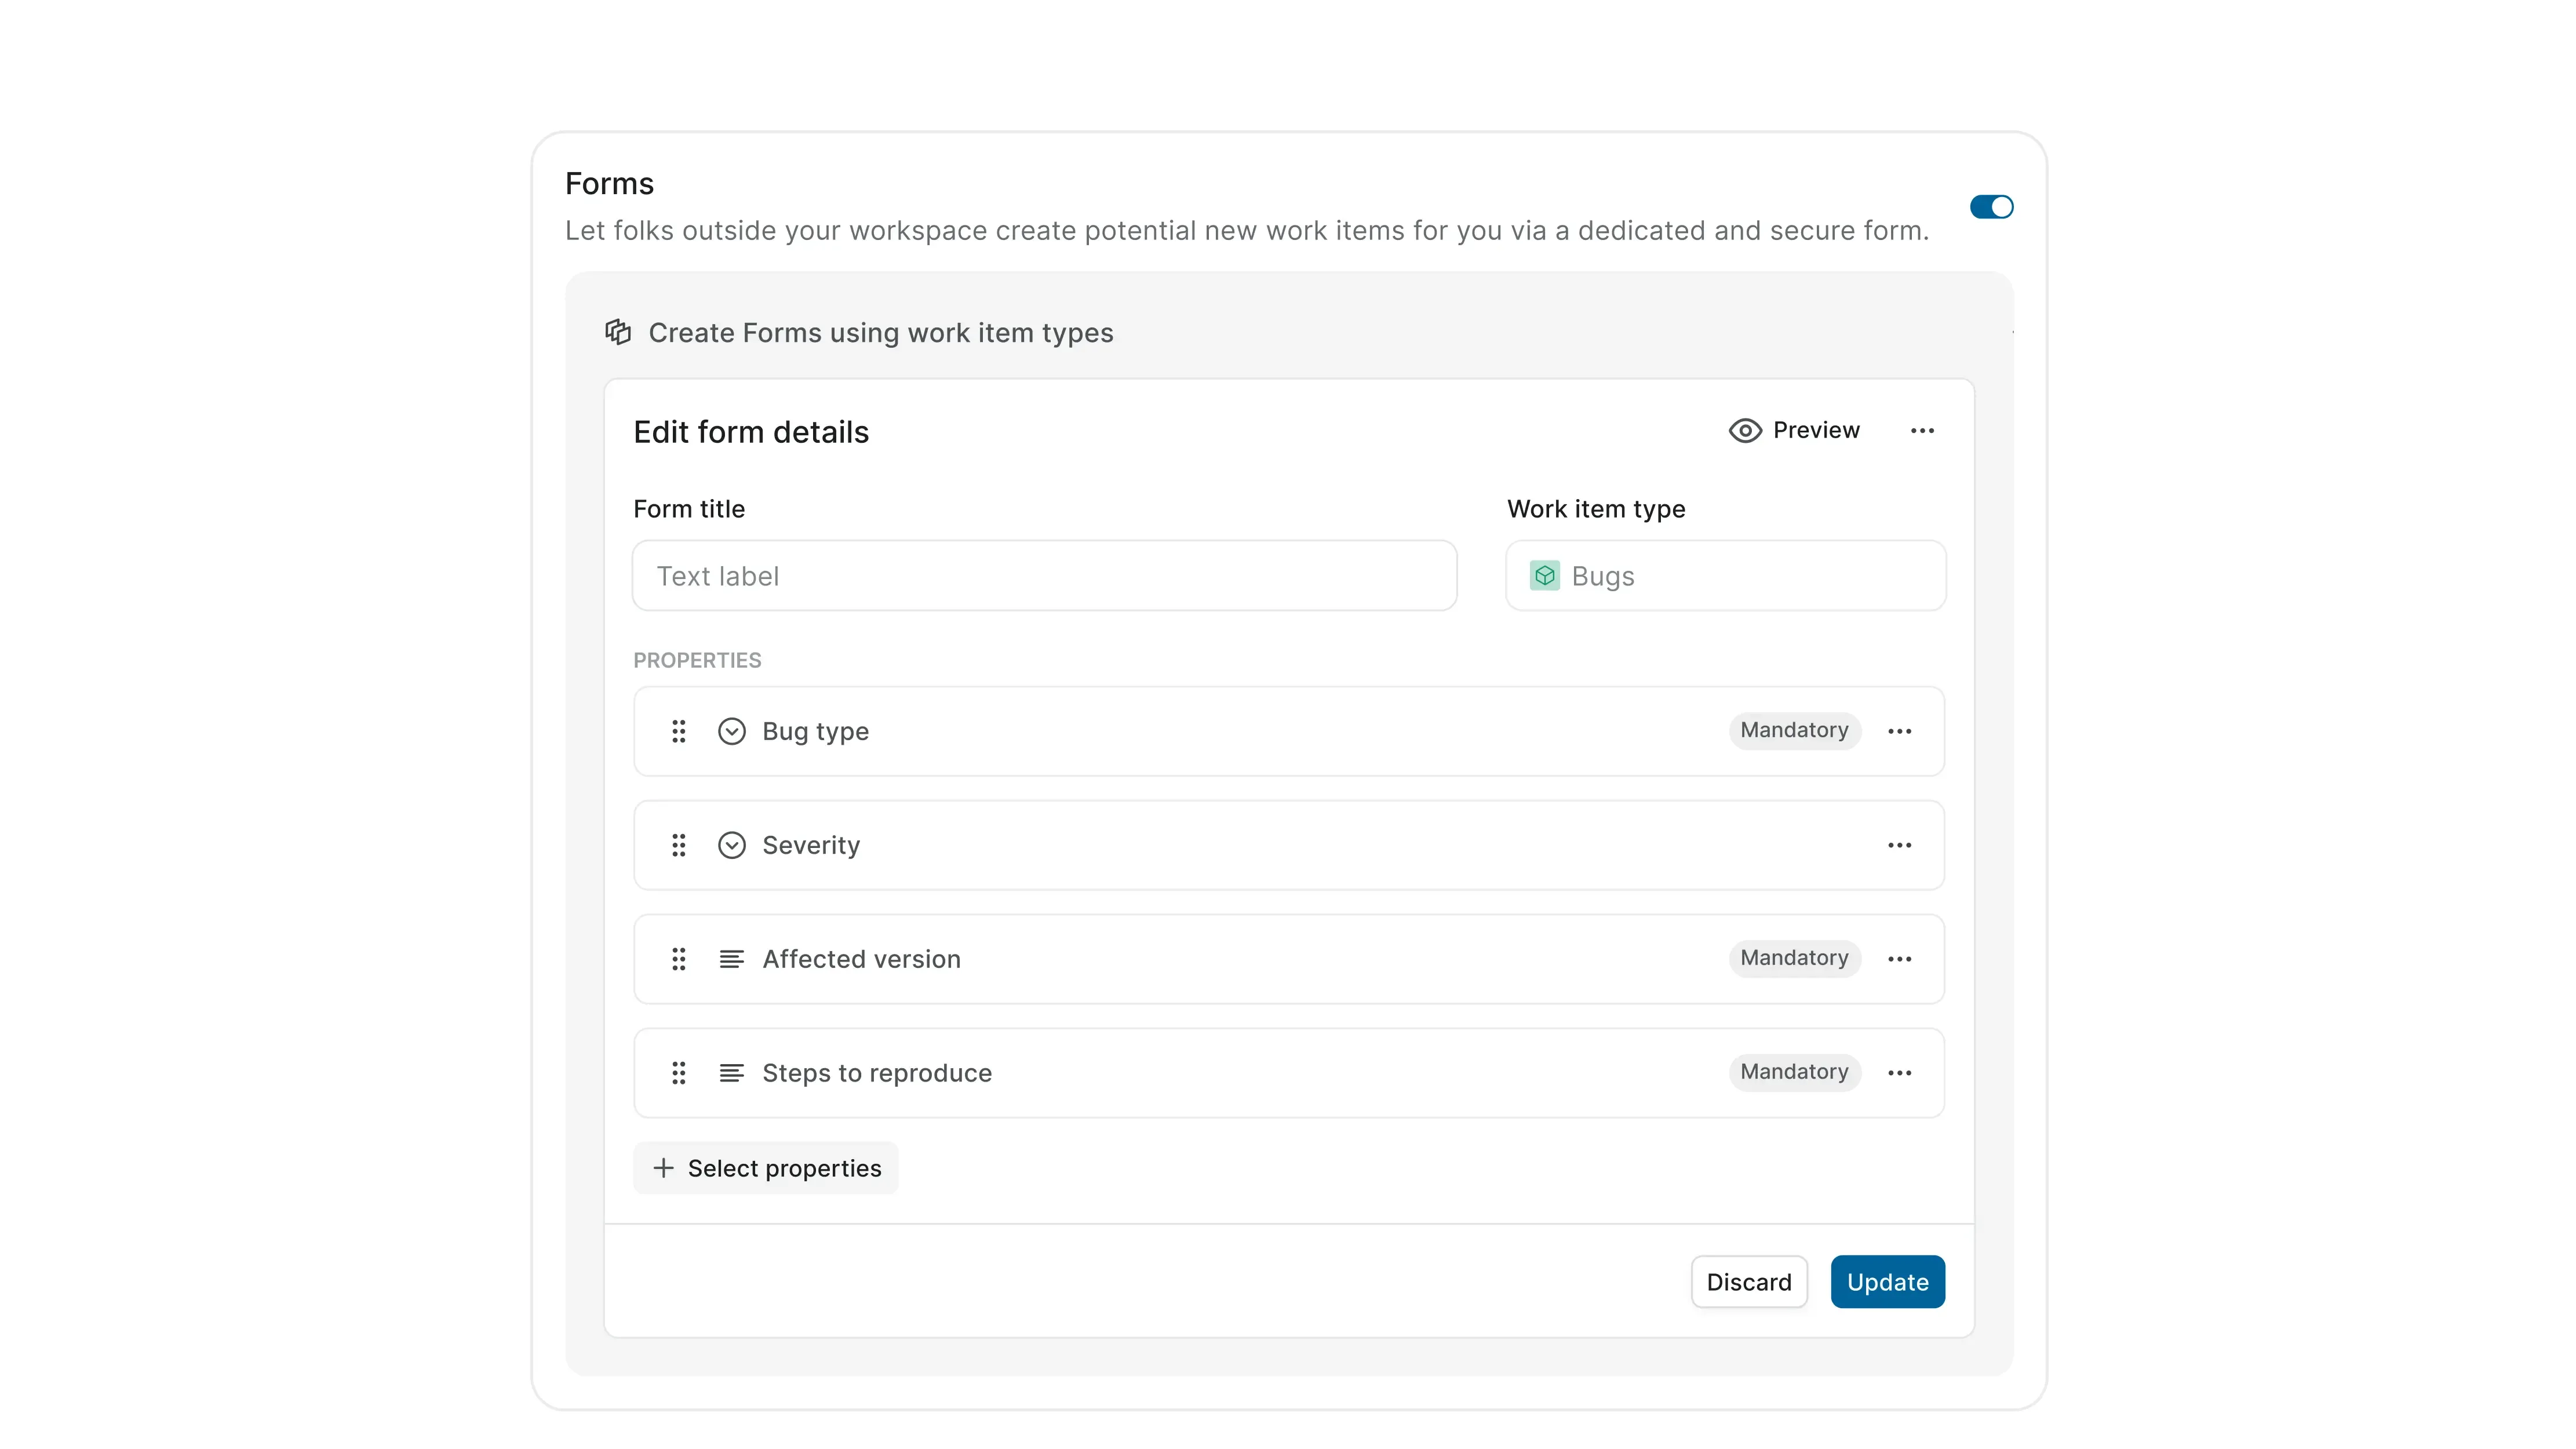The width and height of the screenshot is (2576, 1449).
Task: Click the drag handle beside Steps to reproduce
Action: point(679,1072)
